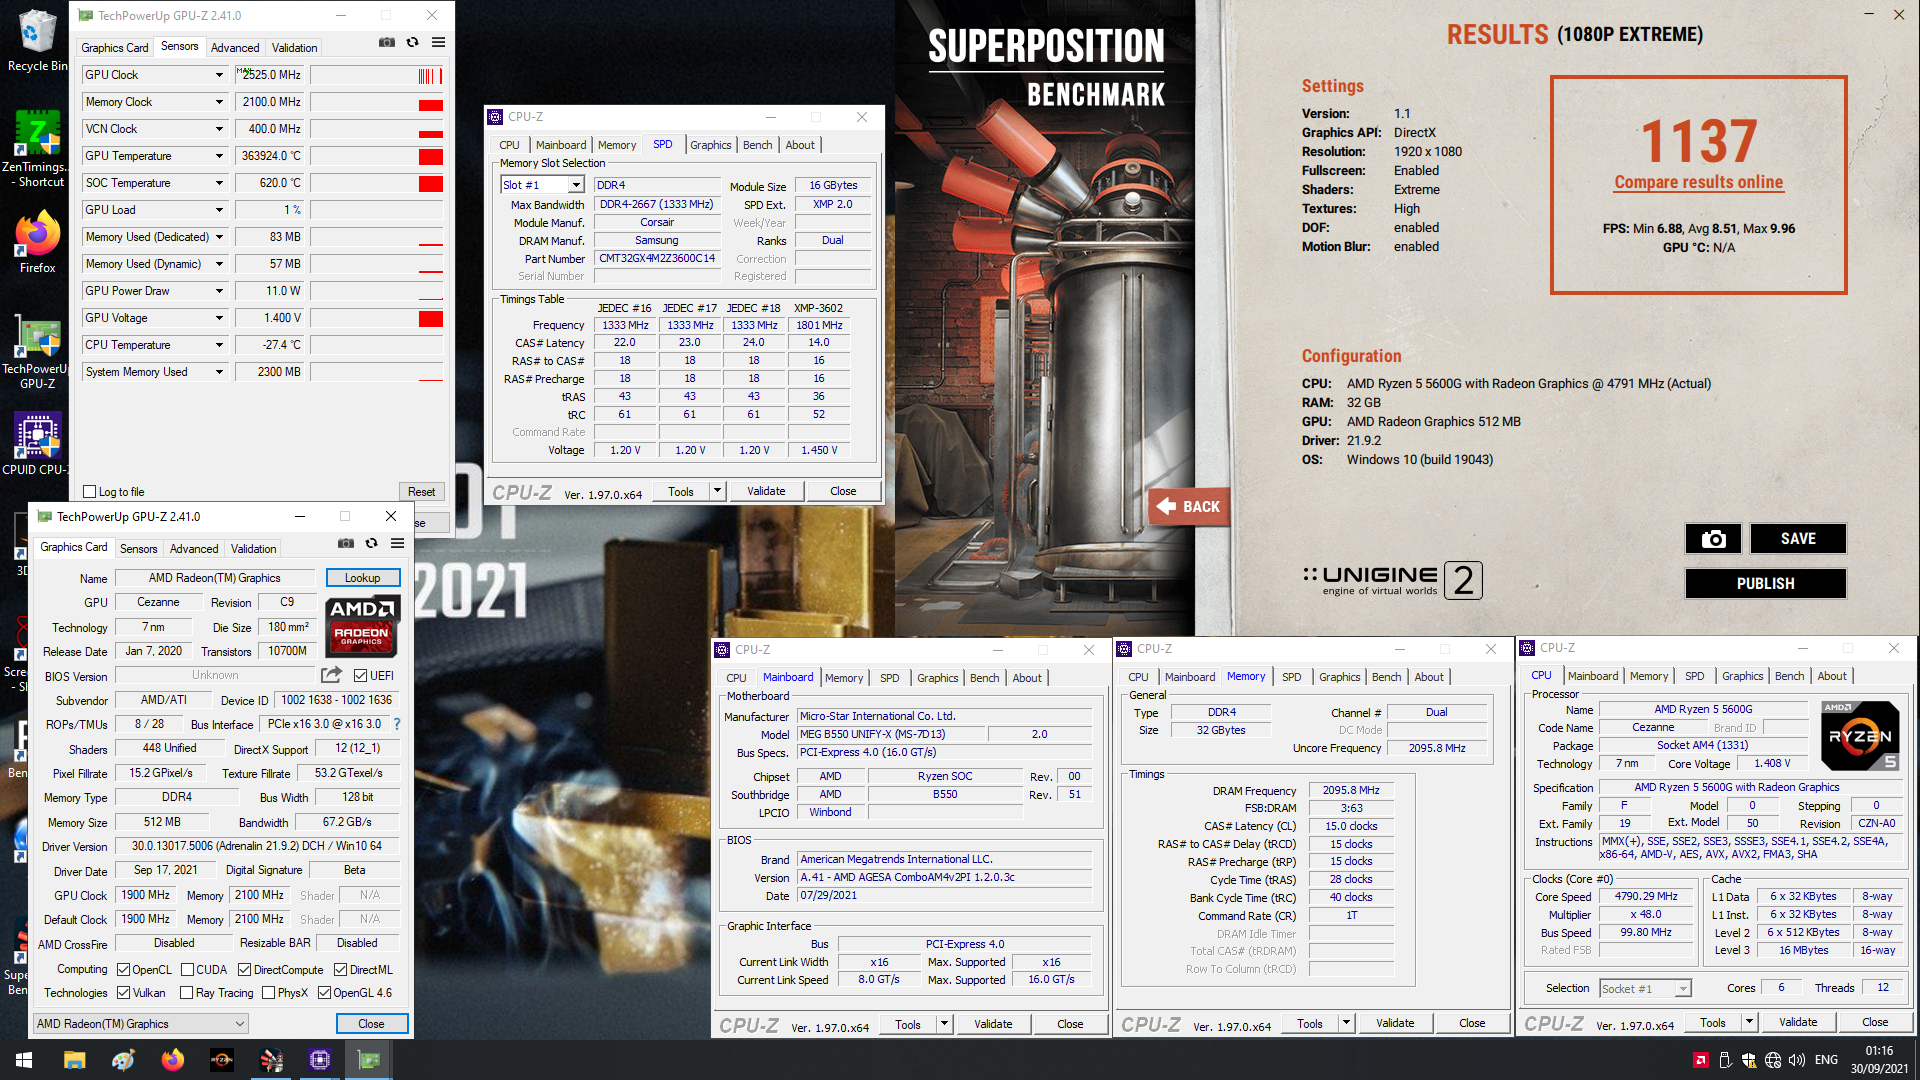Open GPU Clock sensor dropdown

click(x=219, y=75)
